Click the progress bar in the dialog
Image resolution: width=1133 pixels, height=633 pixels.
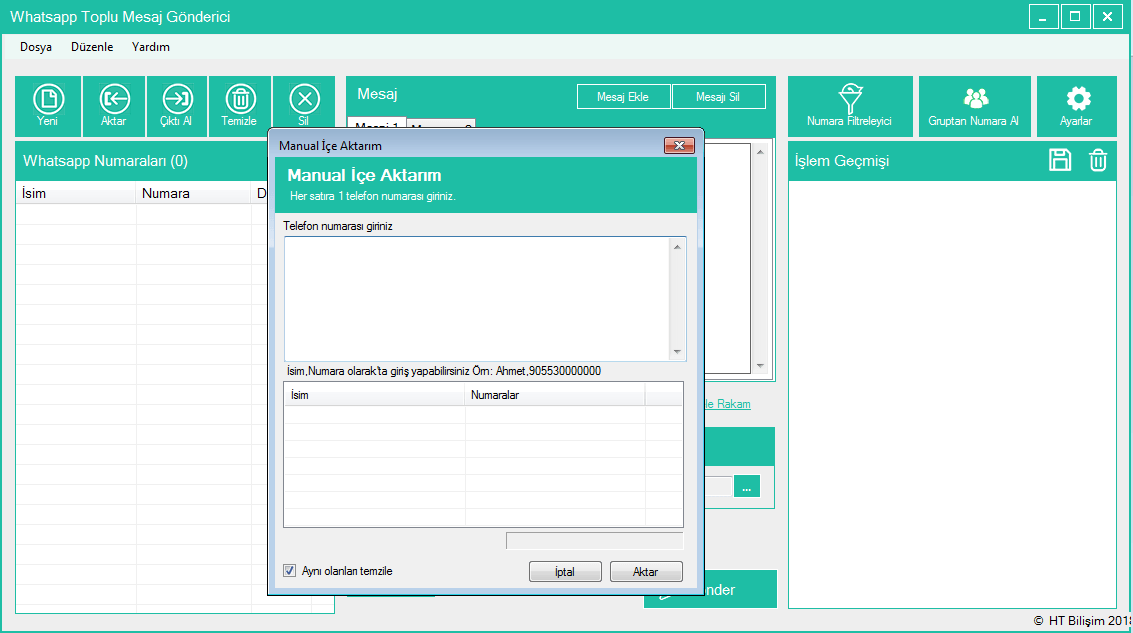point(595,541)
